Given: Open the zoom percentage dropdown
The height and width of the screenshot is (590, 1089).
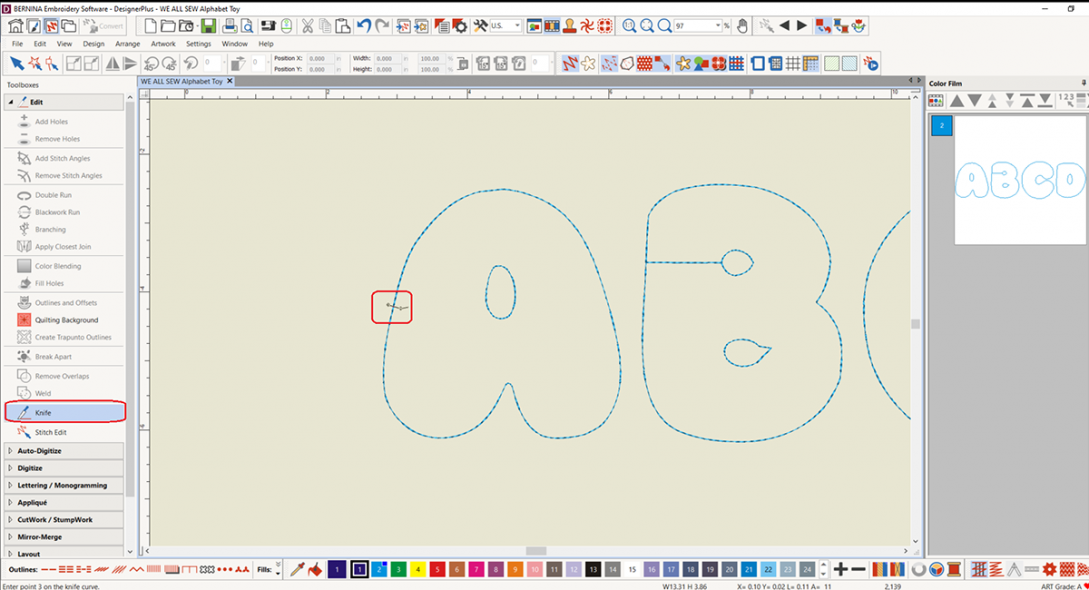Looking at the screenshot, I should click(x=718, y=26).
